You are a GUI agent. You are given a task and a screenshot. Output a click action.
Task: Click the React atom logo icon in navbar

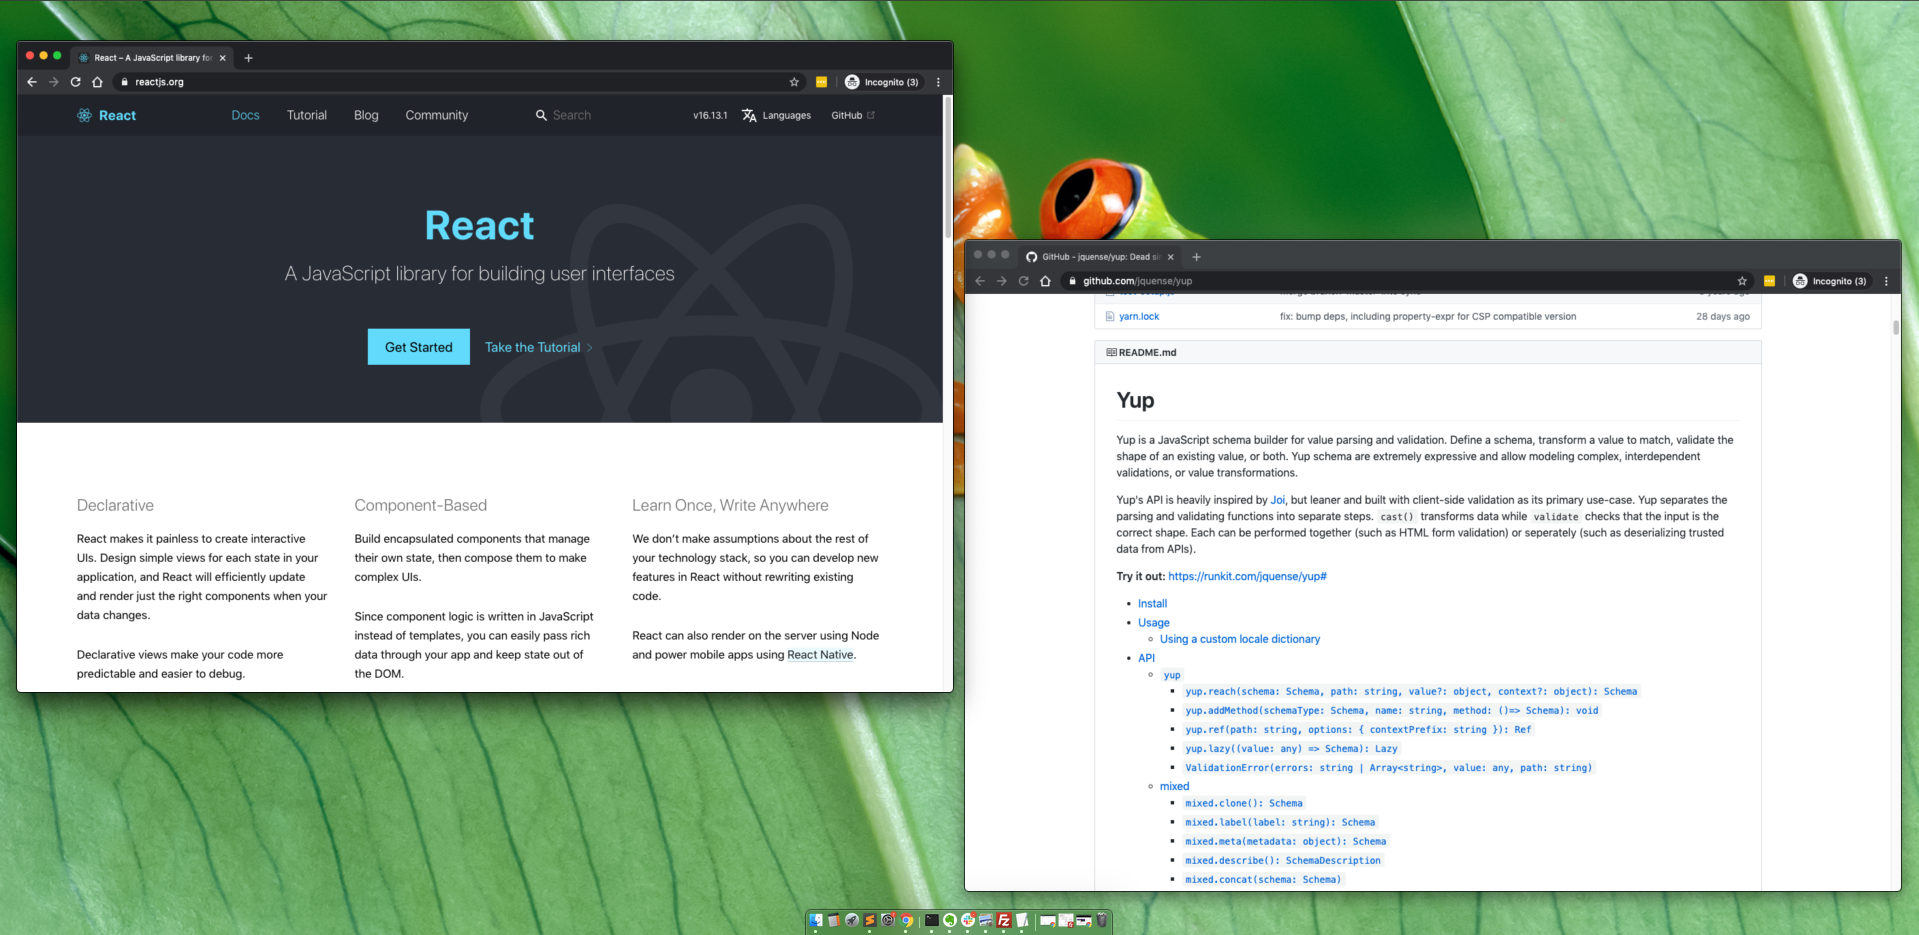tap(84, 115)
